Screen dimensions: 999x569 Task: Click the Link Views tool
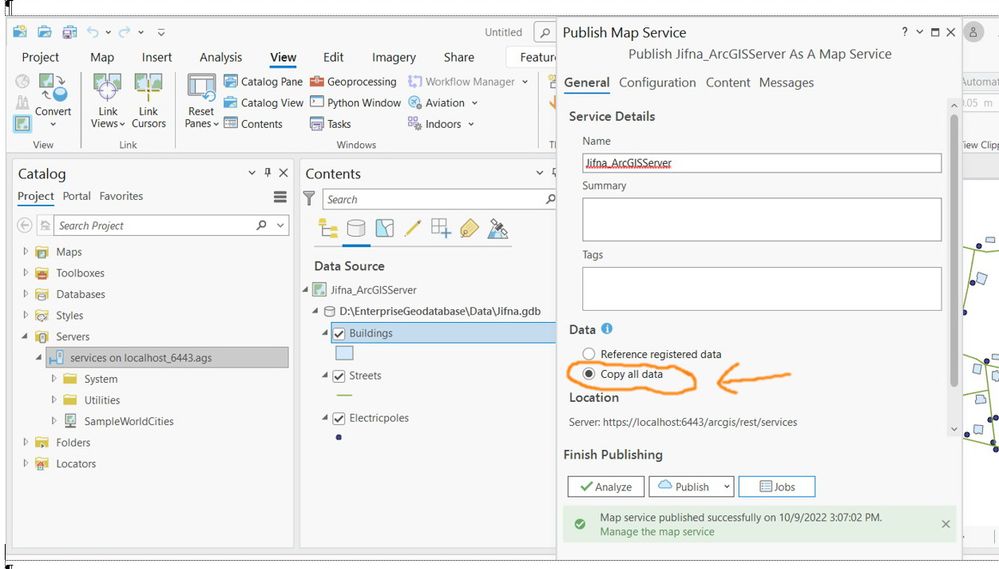(108, 101)
